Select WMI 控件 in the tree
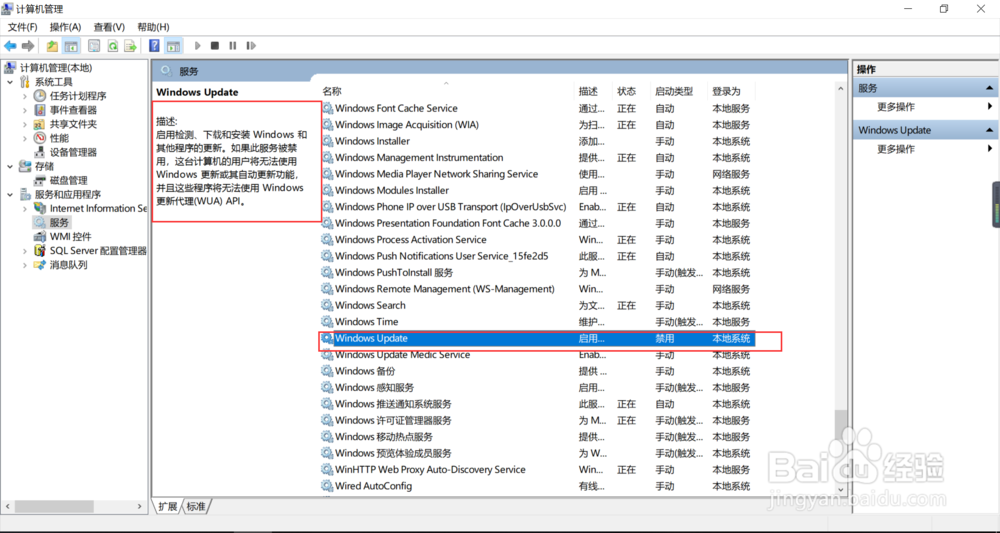1000x533 pixels. [x=71, y=237]
